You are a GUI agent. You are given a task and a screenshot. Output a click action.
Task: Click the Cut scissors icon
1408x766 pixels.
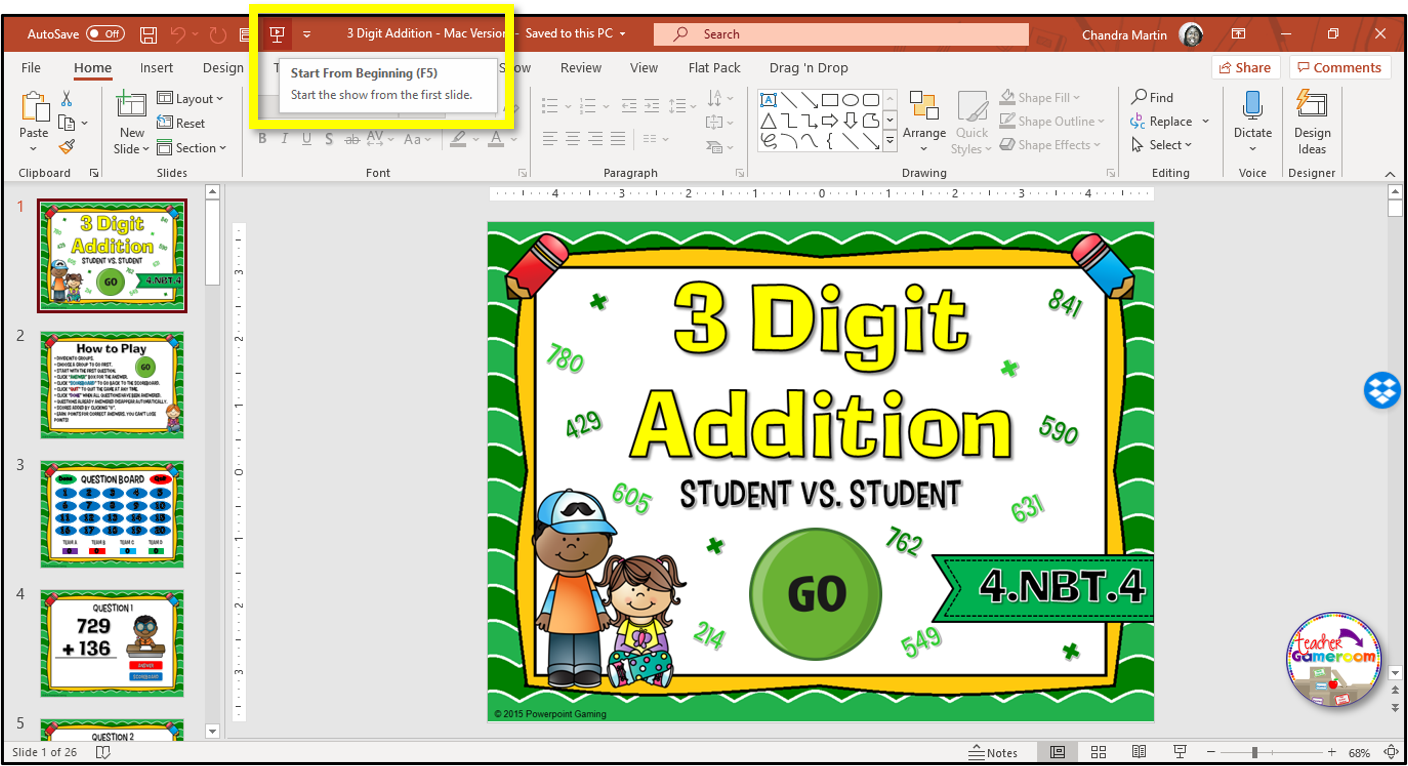(66, 98)
